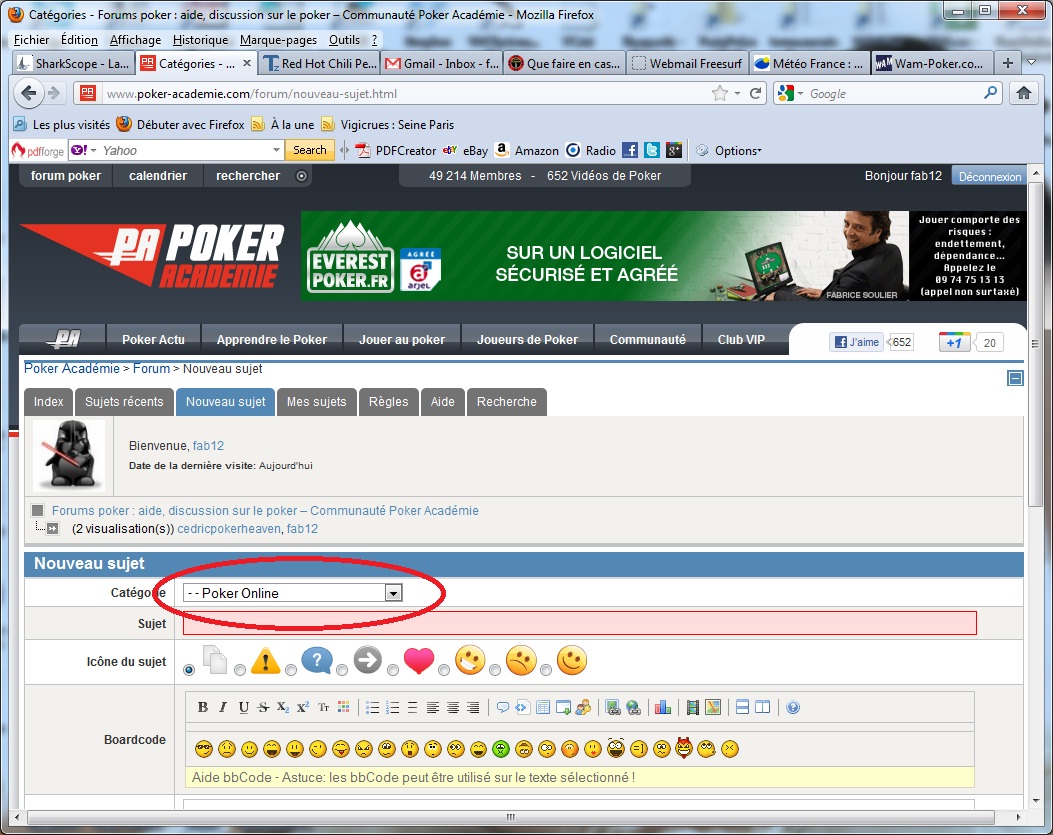Insert an image link icon
1053x835 pixels.
pyautogui.click(x=612, y=707)
